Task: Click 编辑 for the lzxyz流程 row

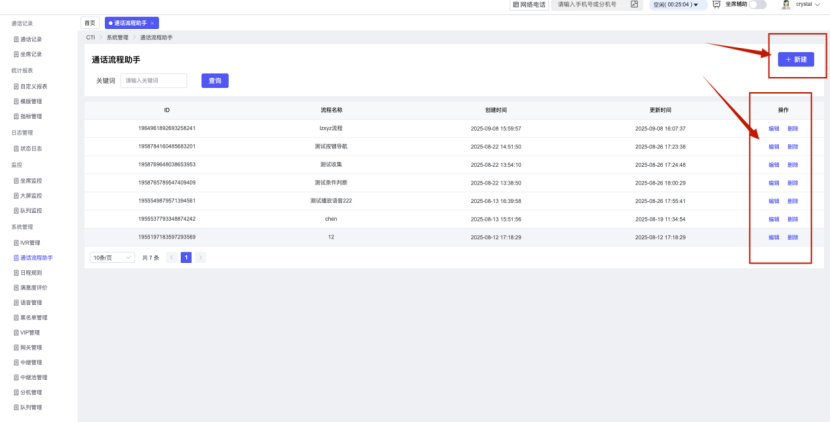Action: pos(773,128)
